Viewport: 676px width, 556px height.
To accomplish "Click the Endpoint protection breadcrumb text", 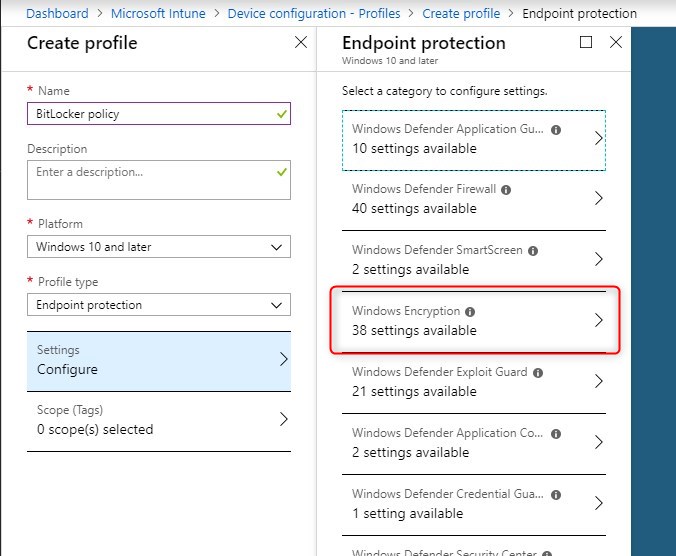I will (x=579, y=13).
